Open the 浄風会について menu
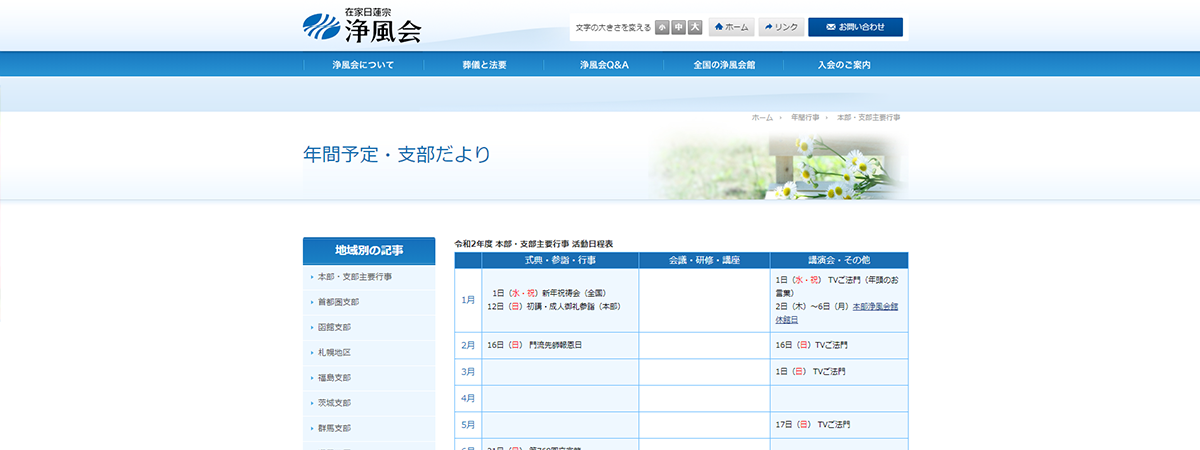Viewport: 1200px width, 450px height. click(x=363, y=65)
